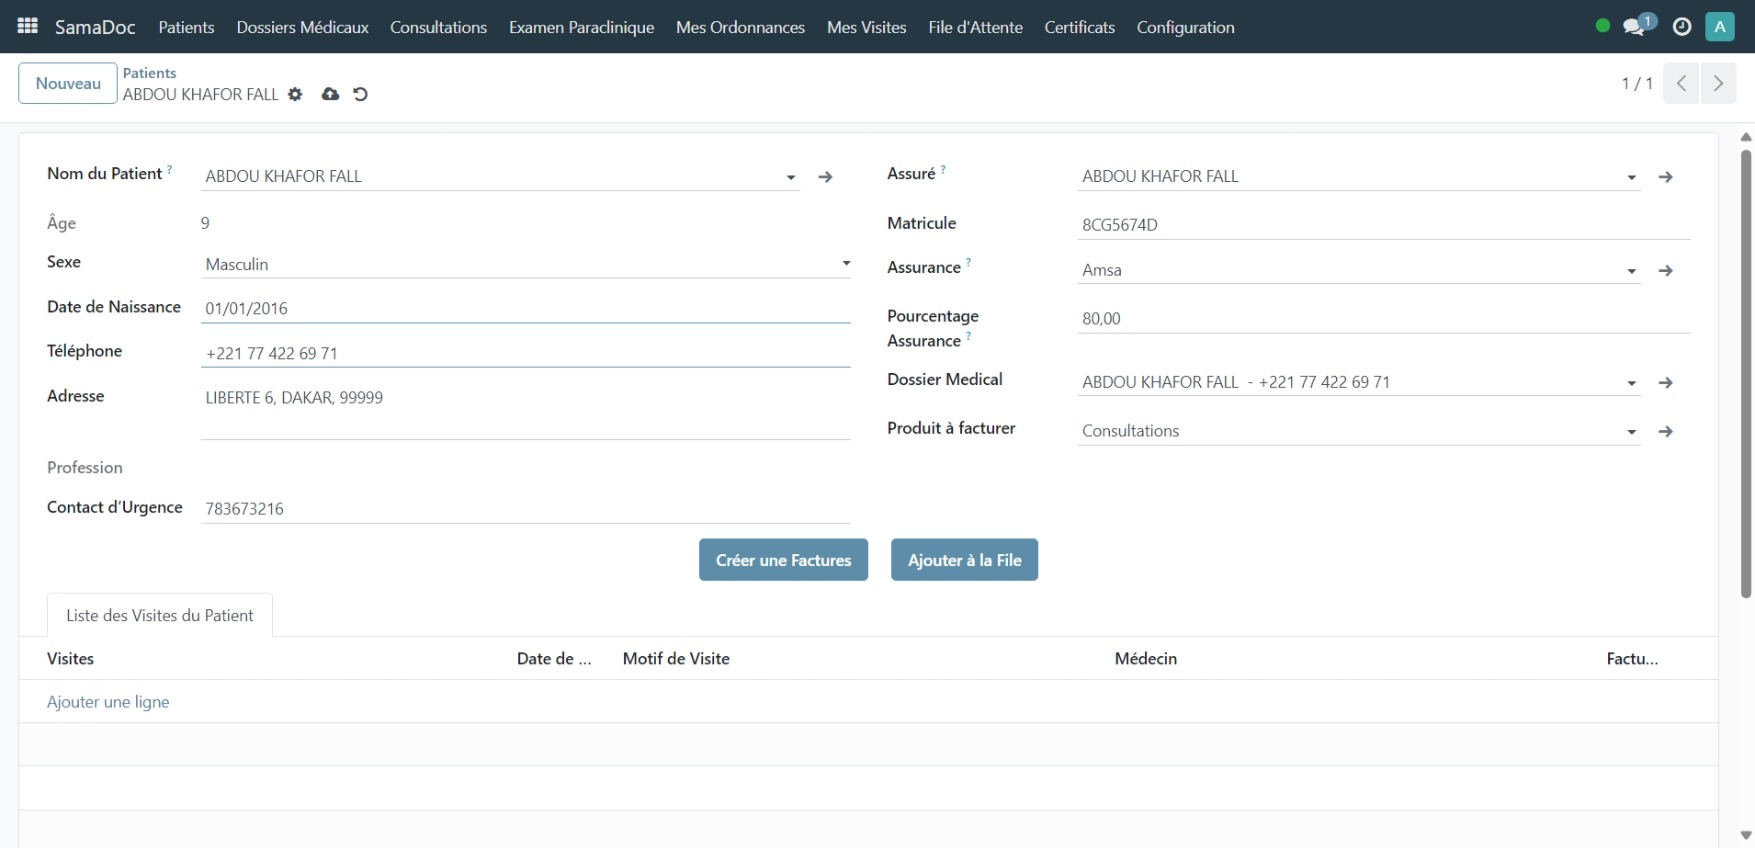Open the apps grid menu icon
Image resolution: width=1755 pixels, height=848 pixels.
pos(28,26)
